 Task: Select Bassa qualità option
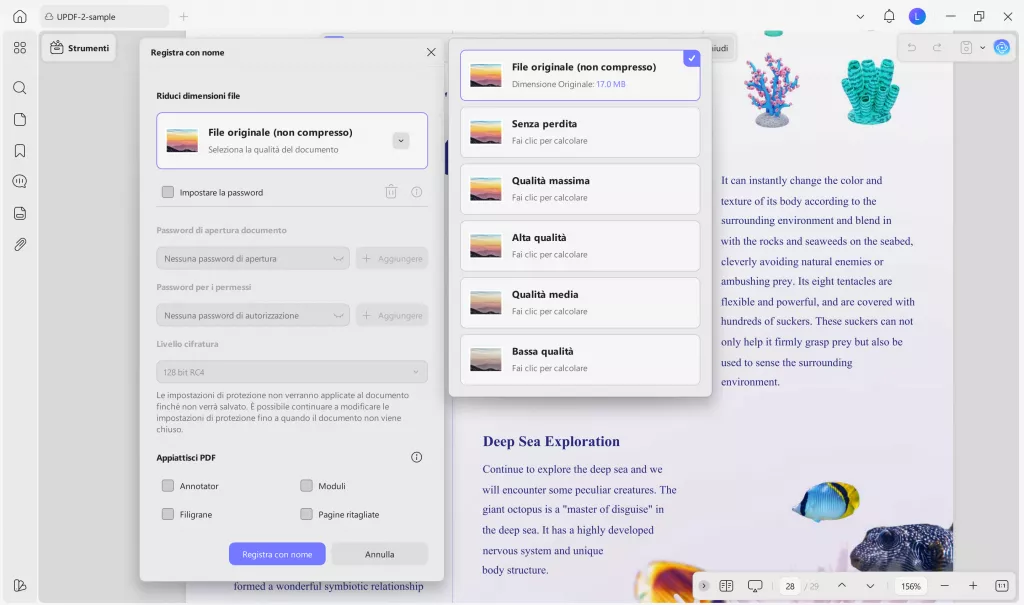click(580, 359)
